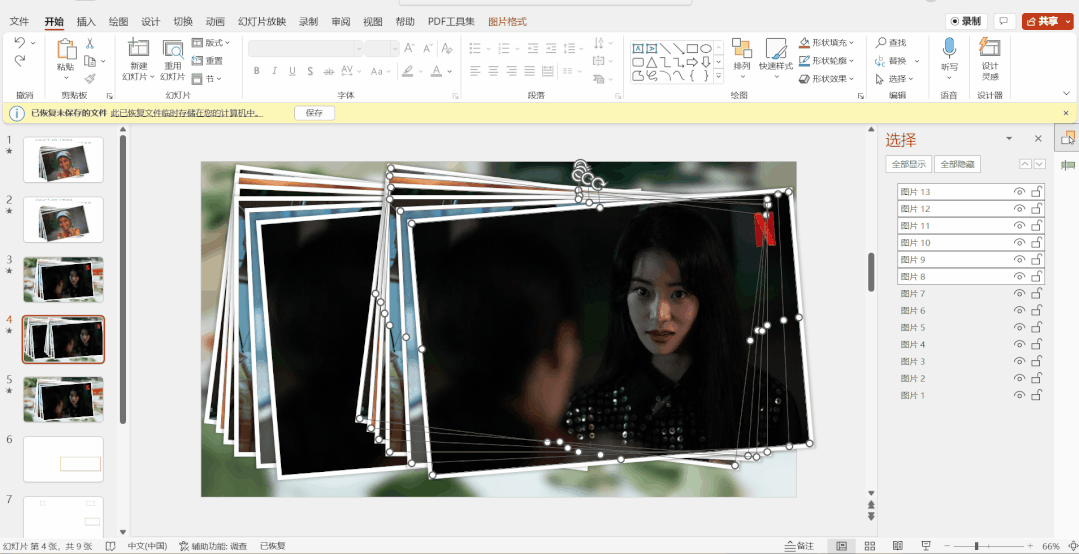Viewport: 1079px width, 554px height.
Task: Open Notes (备注) in status bar
Action: point(799,546)
